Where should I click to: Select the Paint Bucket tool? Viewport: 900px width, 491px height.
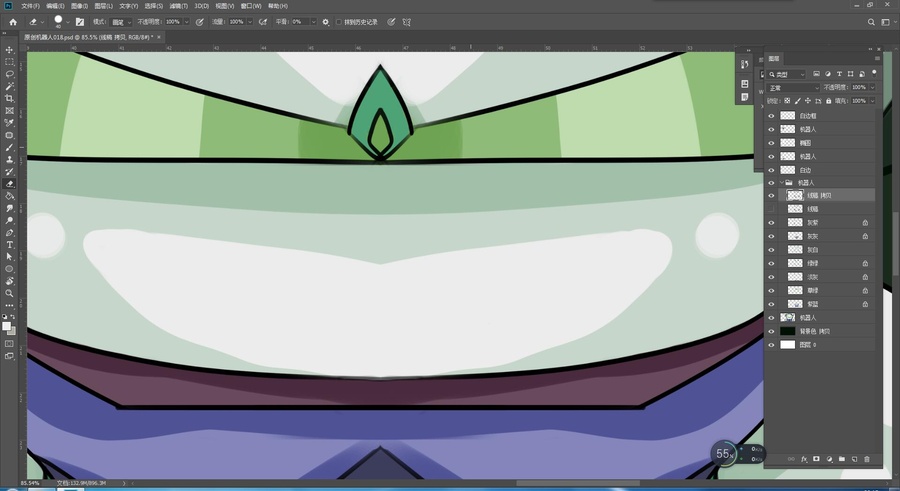(9, 196)
